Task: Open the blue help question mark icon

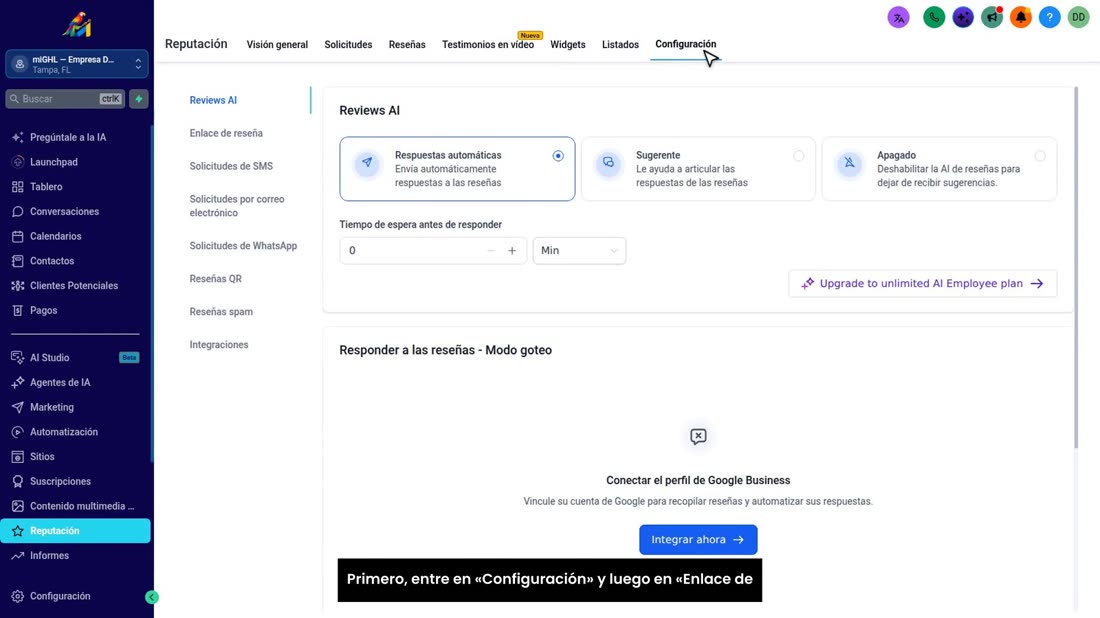Action: pos(1049,18)
